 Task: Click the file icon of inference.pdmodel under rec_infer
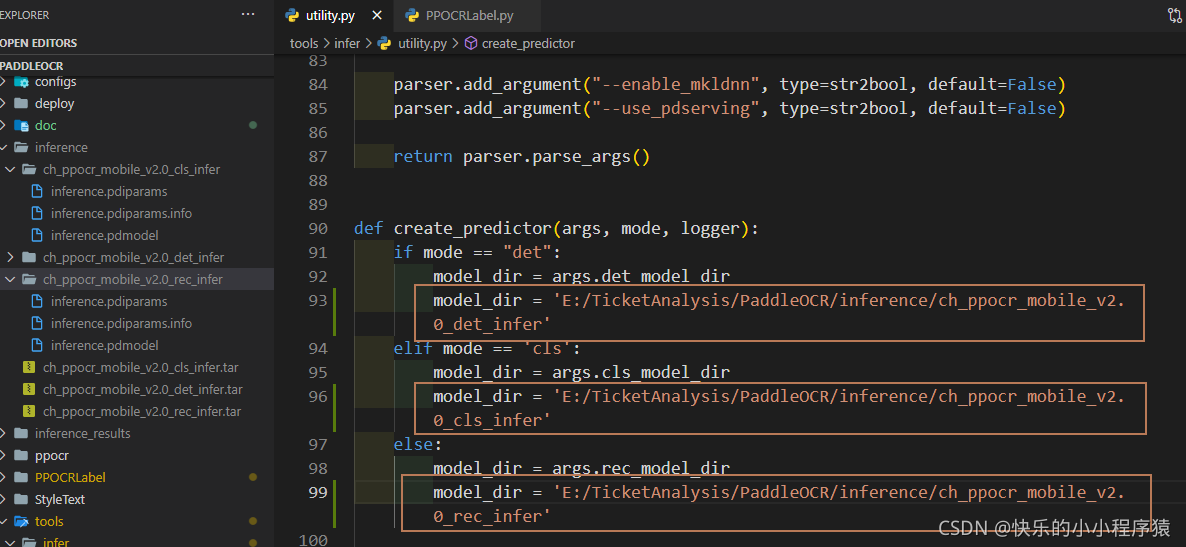(36, 345)
